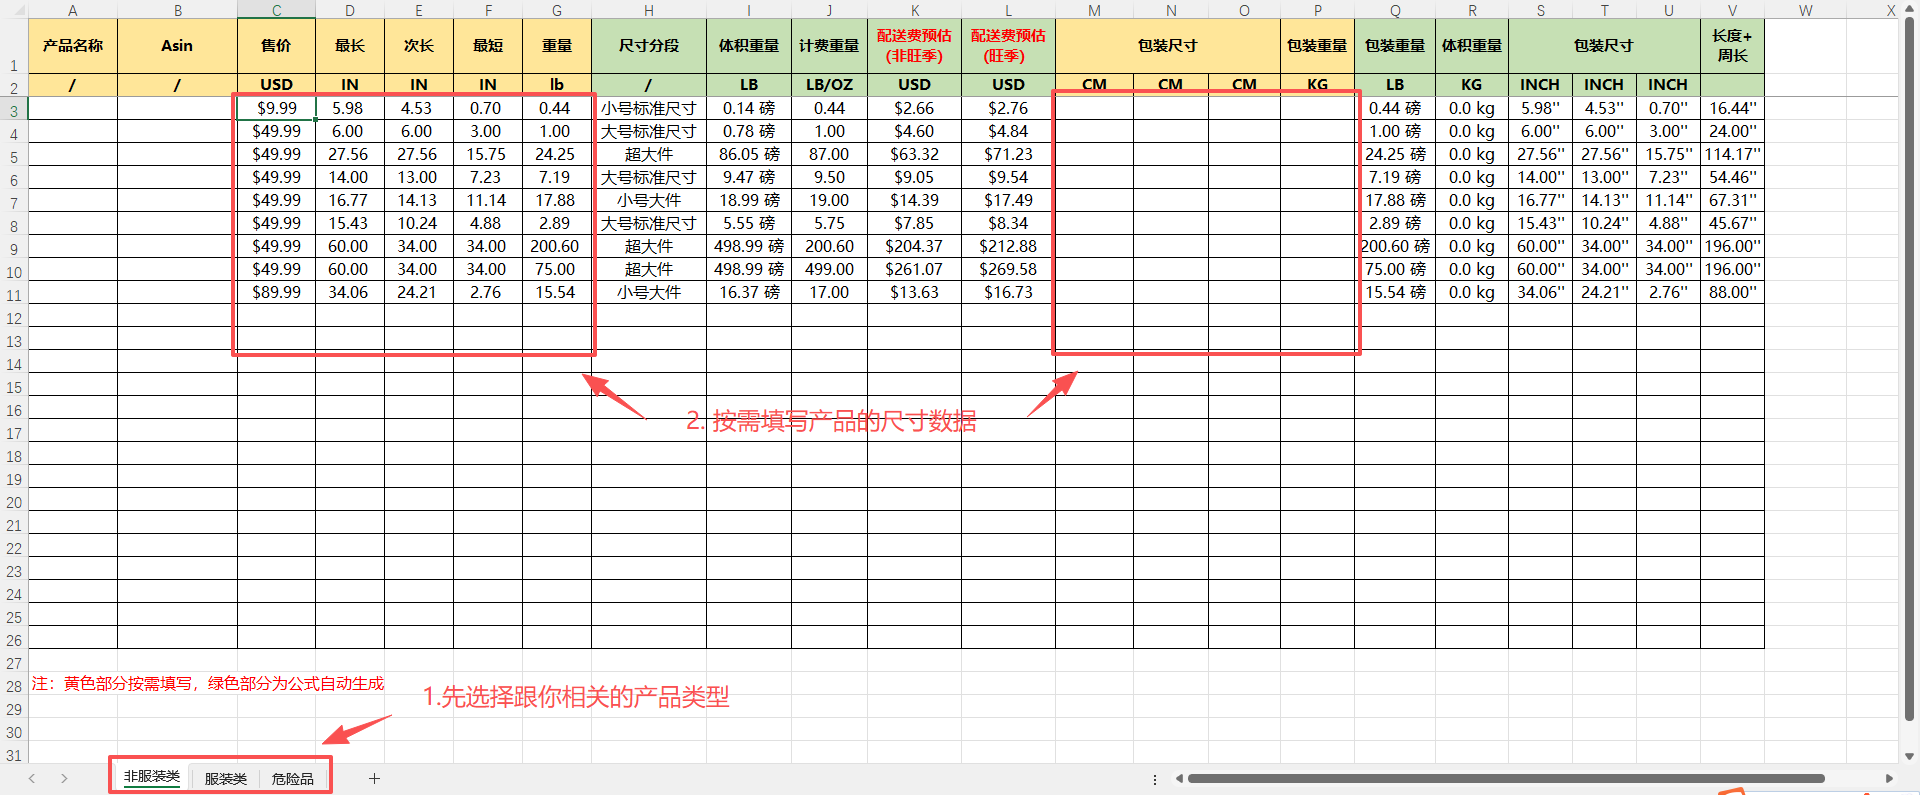The width and height of the screenshot is (1920, 795).
Task: Switch to the 服装类 sheet tab
Action: [225, 778]
